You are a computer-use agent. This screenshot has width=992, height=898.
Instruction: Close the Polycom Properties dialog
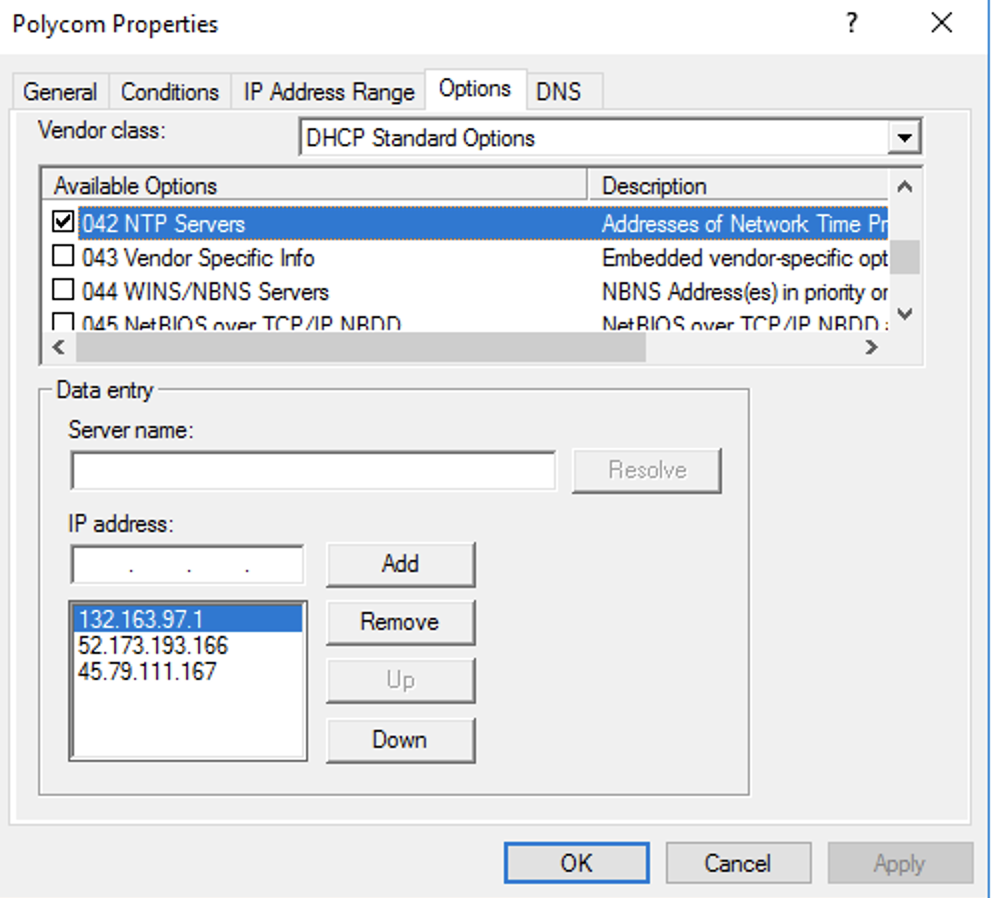941,23
